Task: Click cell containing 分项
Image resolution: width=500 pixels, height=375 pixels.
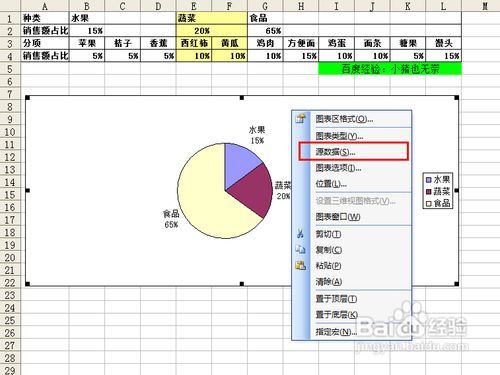Action: click(x=45, y=43)
